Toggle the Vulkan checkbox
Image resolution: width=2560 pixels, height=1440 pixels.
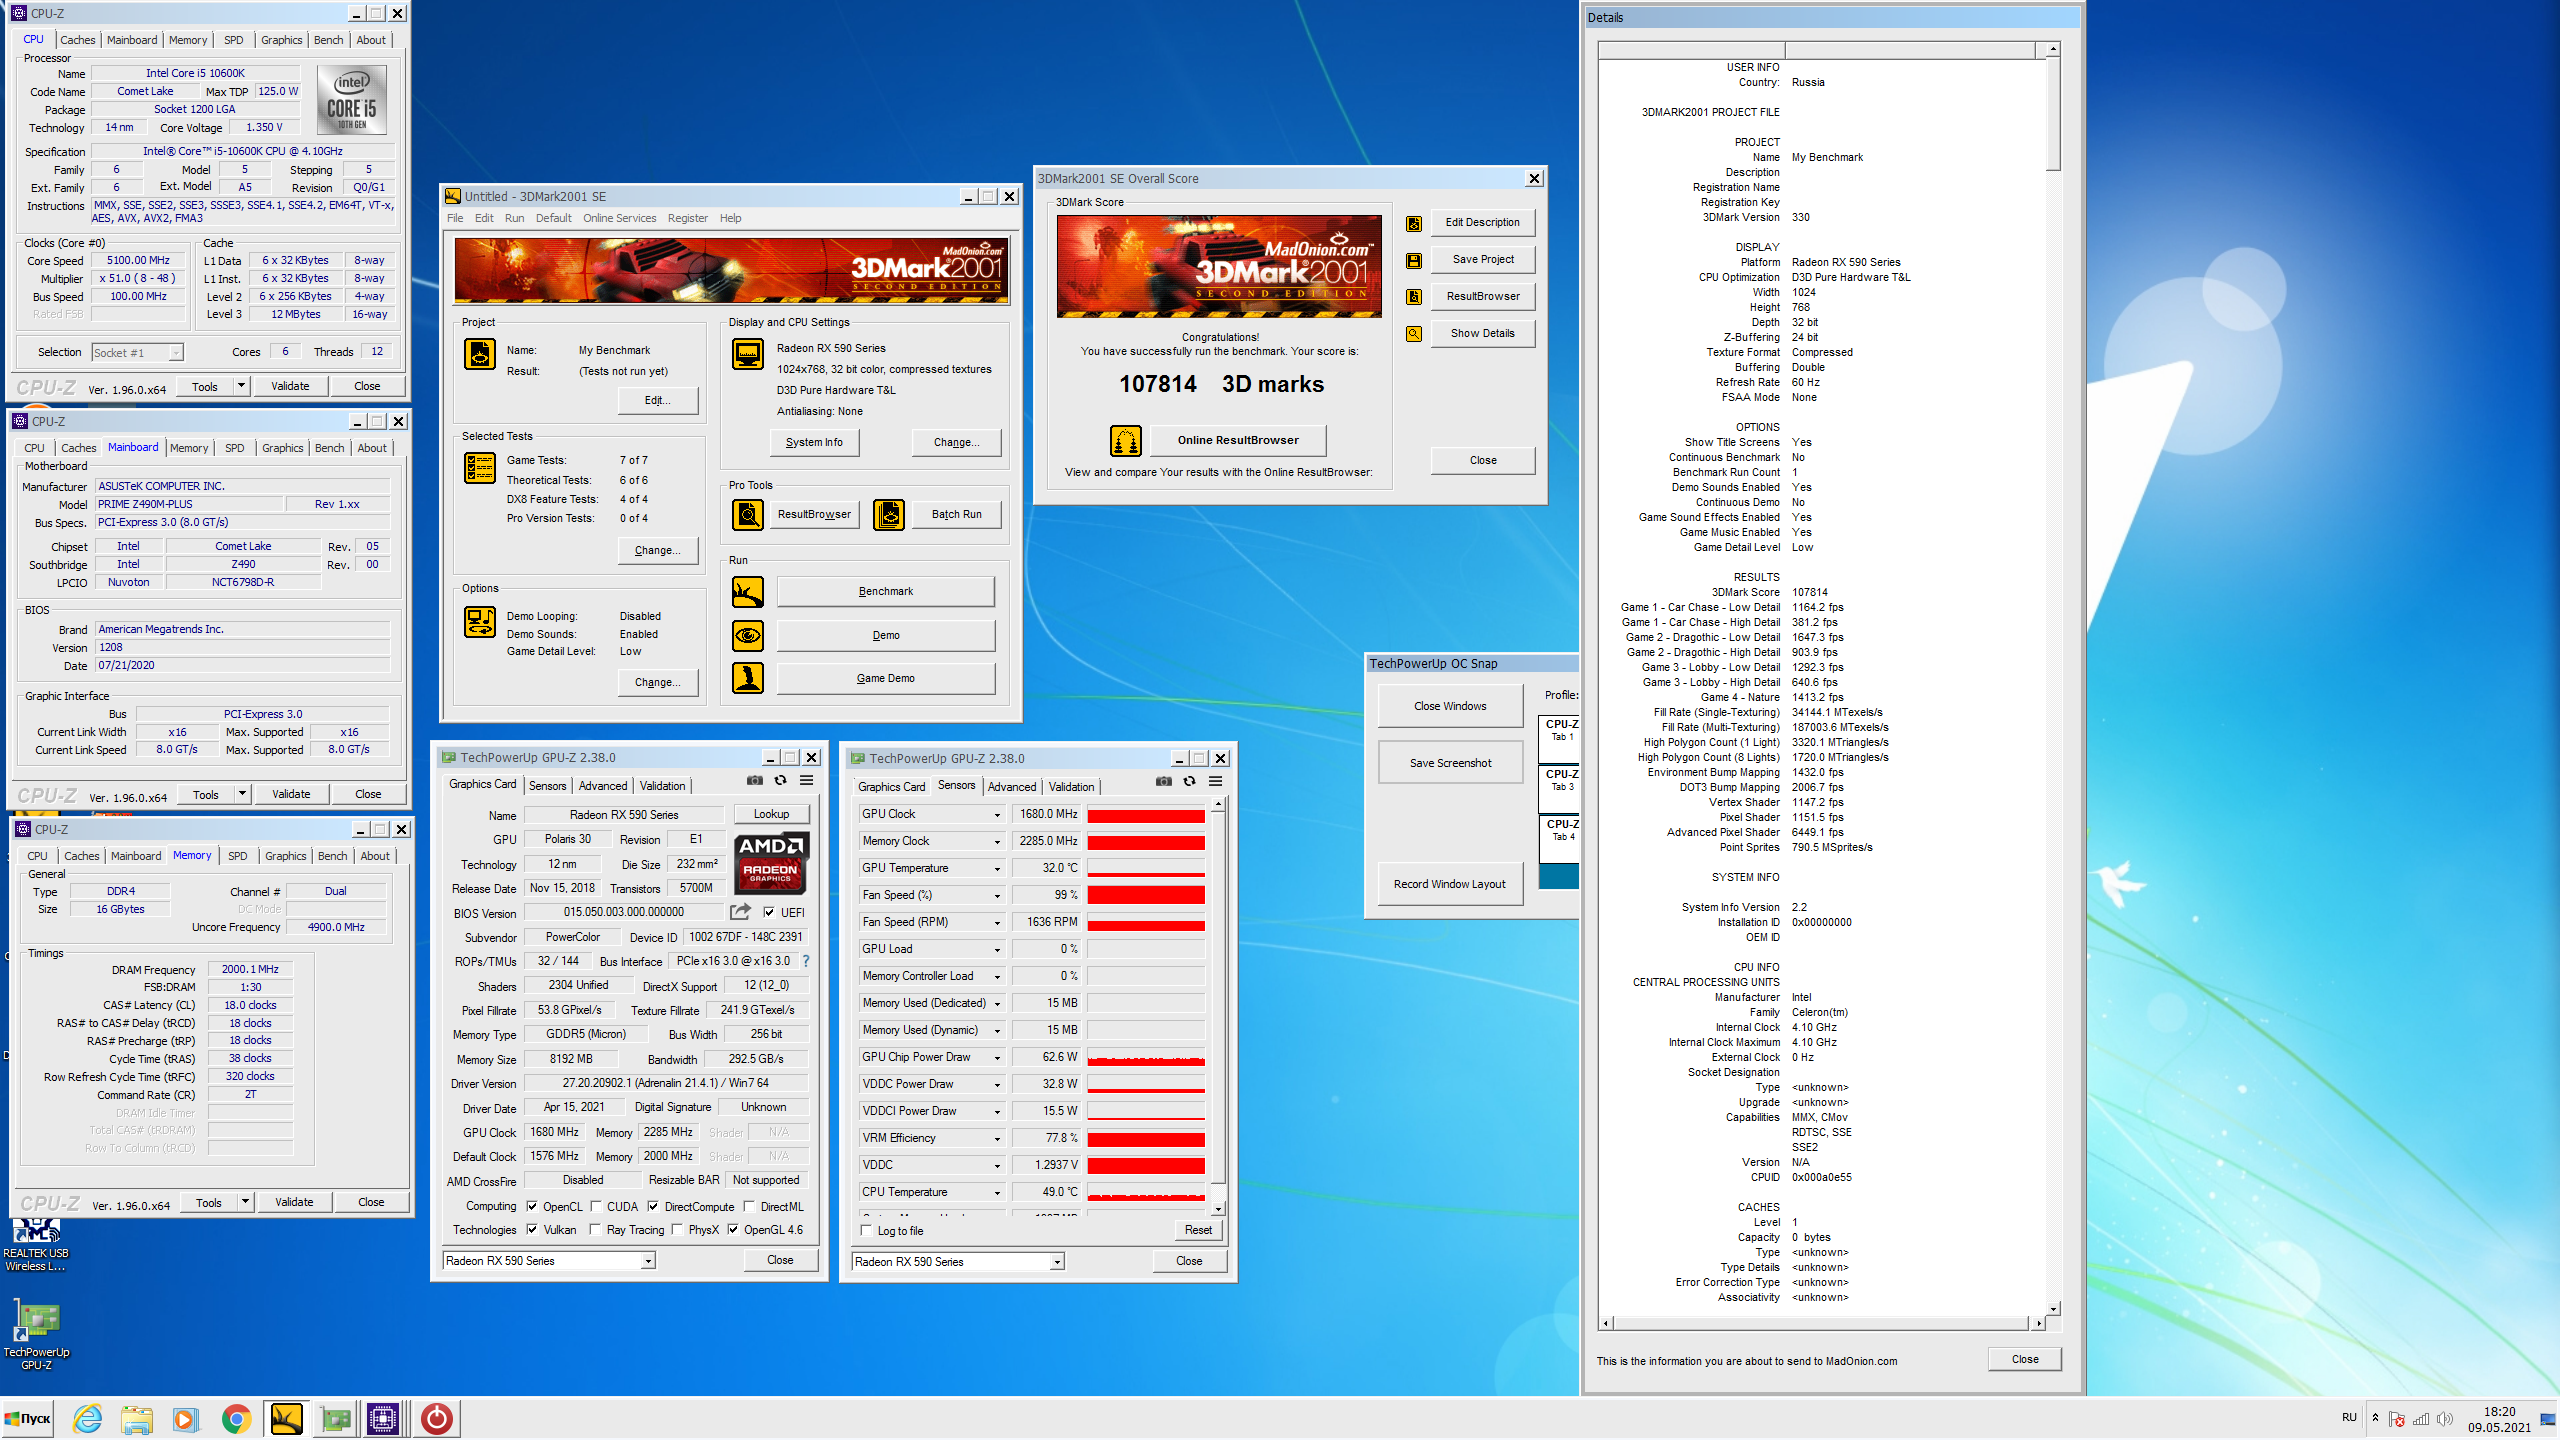pyautogui.click(x=533, y=1229)
